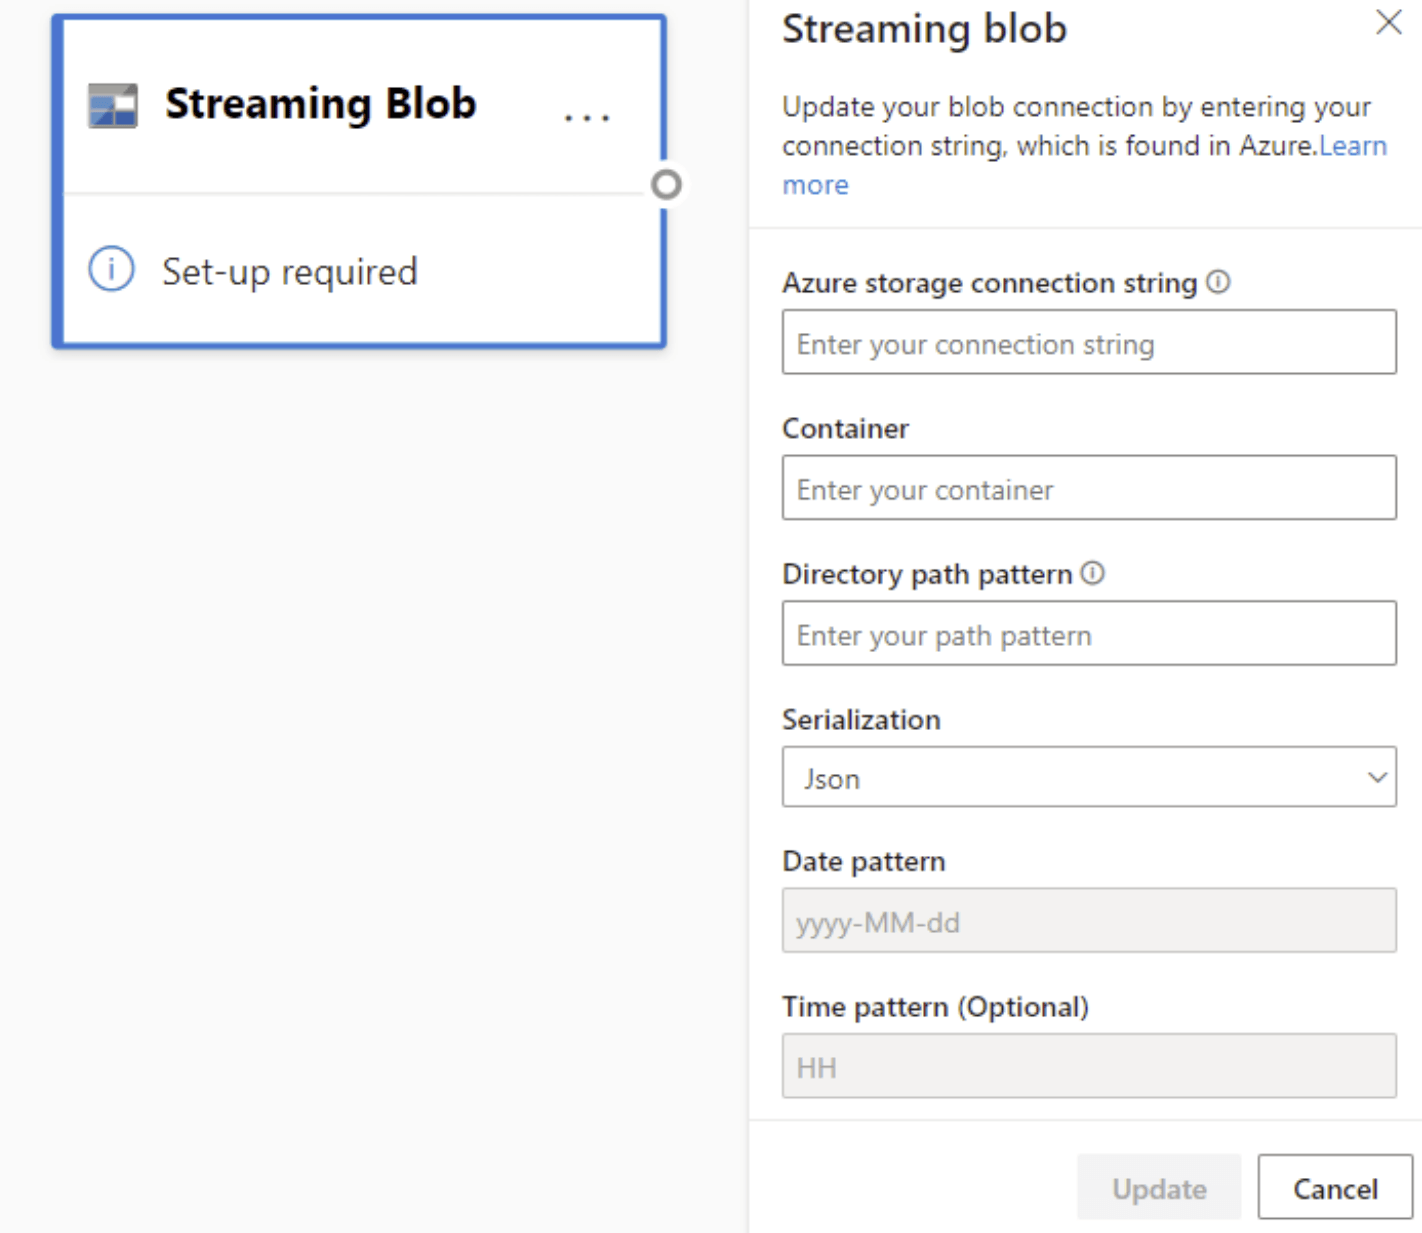Screen dimensions: 1422x1233
Task: Close the Streaming blob settings panel
Action: pyautogui.click(x=1388, y=23)
